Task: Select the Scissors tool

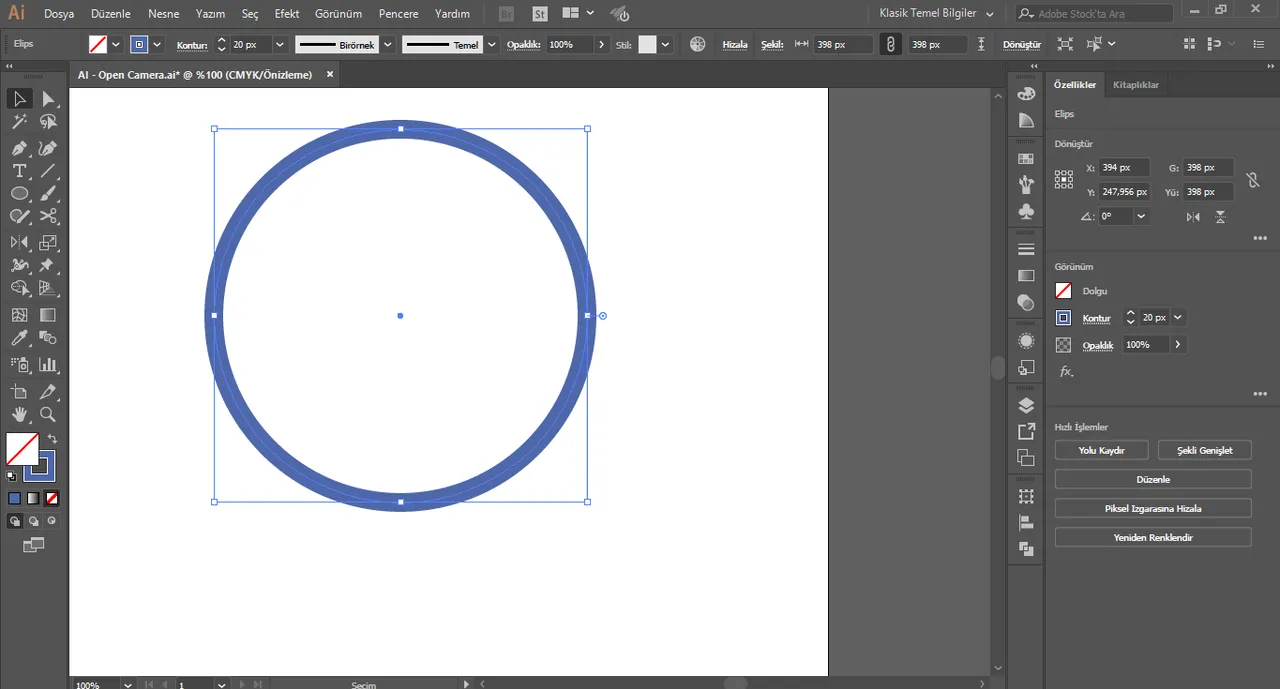Action: [48, 216]
